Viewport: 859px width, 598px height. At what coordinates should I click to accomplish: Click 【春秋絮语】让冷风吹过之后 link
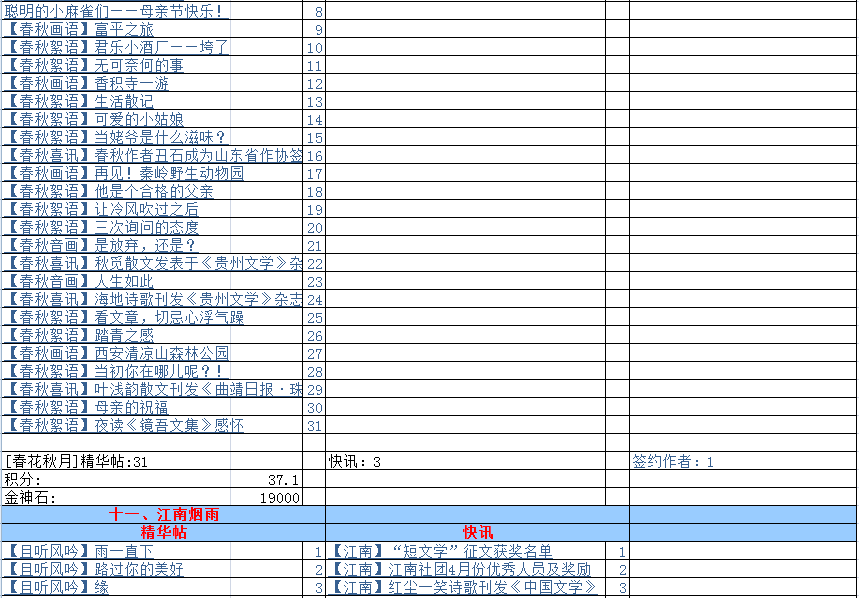pos(104,209)
